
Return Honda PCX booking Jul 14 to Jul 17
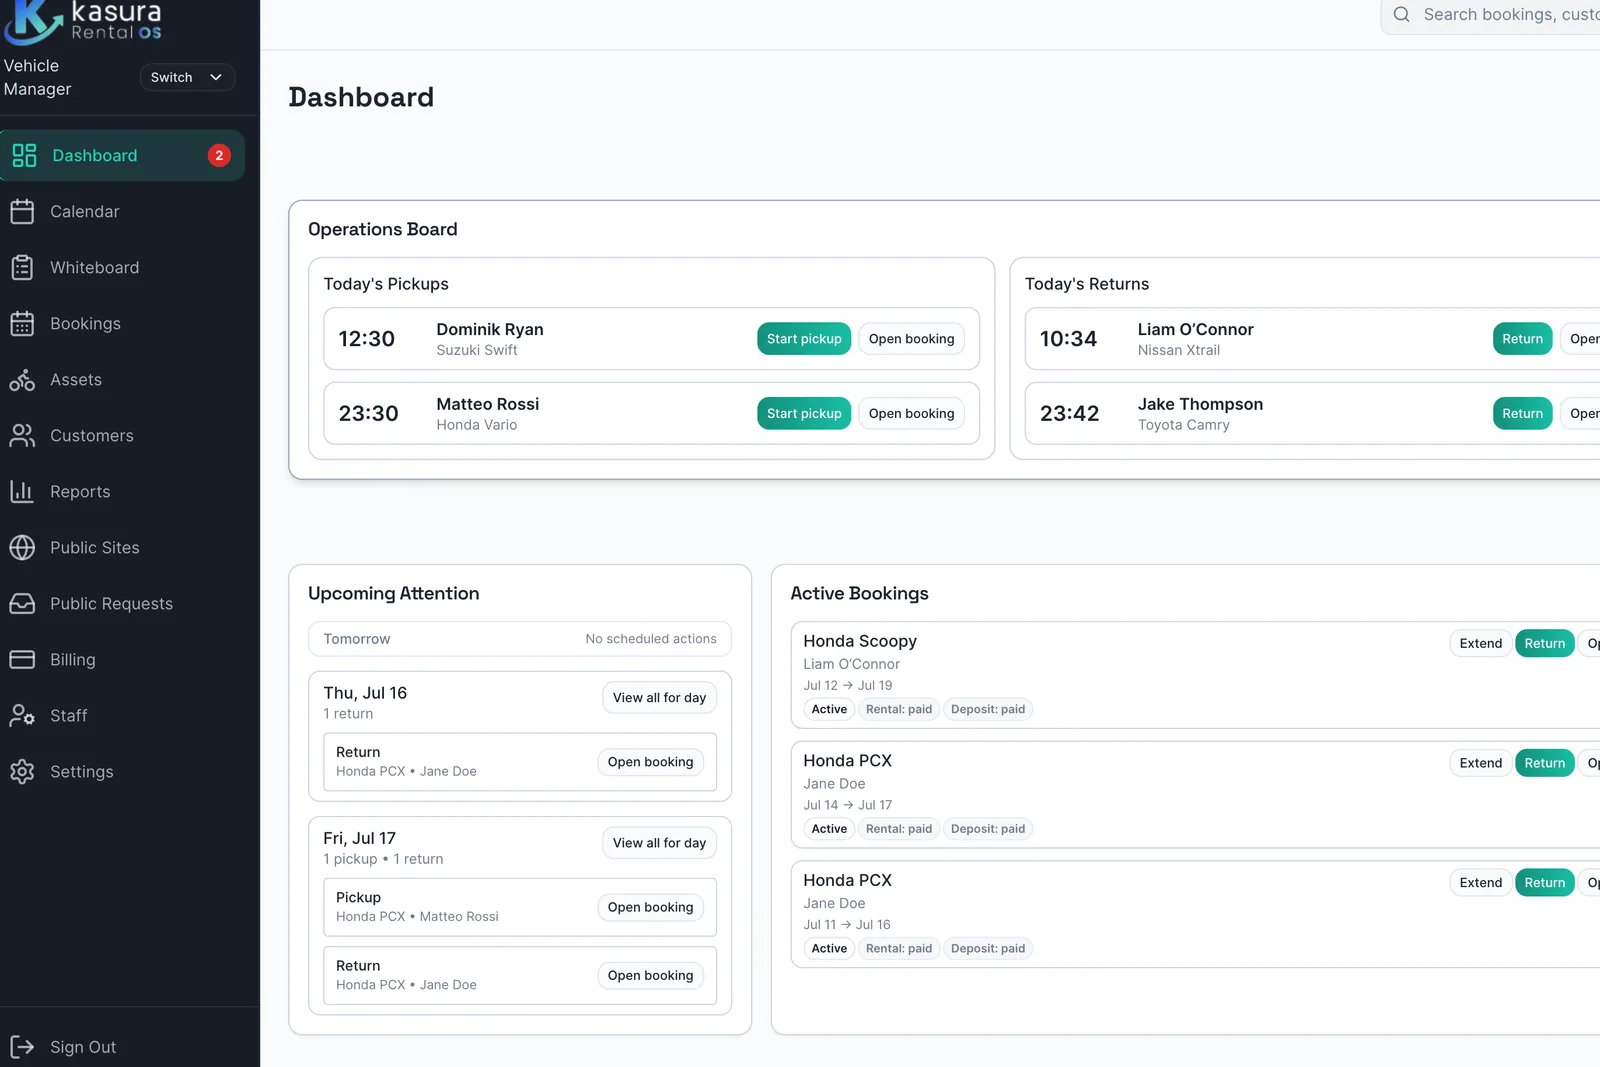coord(1545,763)
